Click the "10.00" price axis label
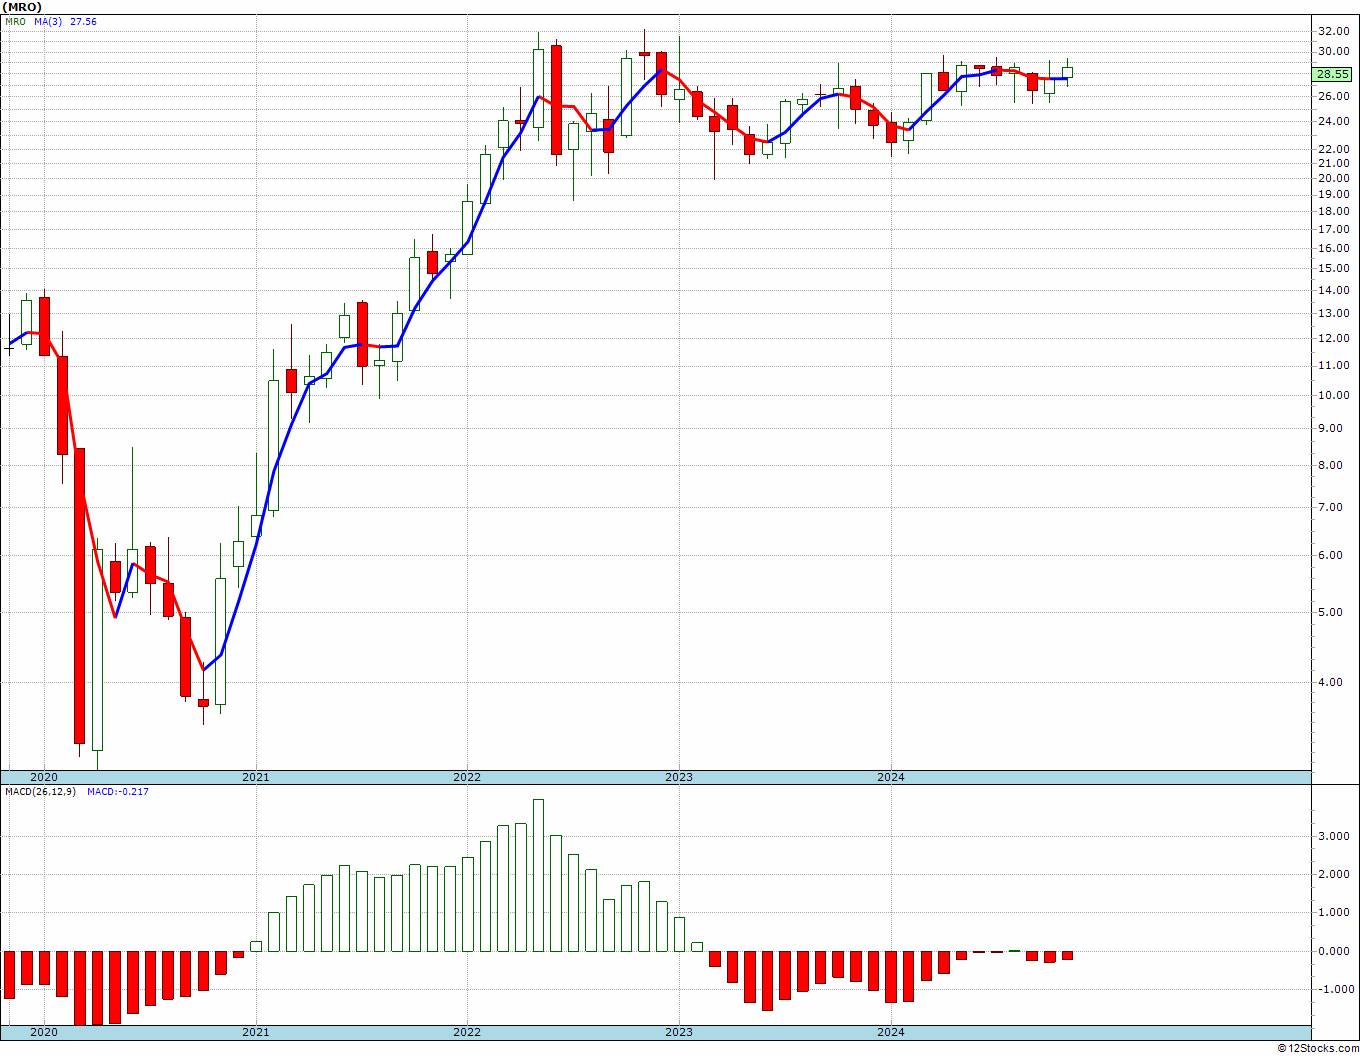Image resolution: width=1360 pixels, height=1056 pixels. pyautogui.click(x=1332, y=396)
